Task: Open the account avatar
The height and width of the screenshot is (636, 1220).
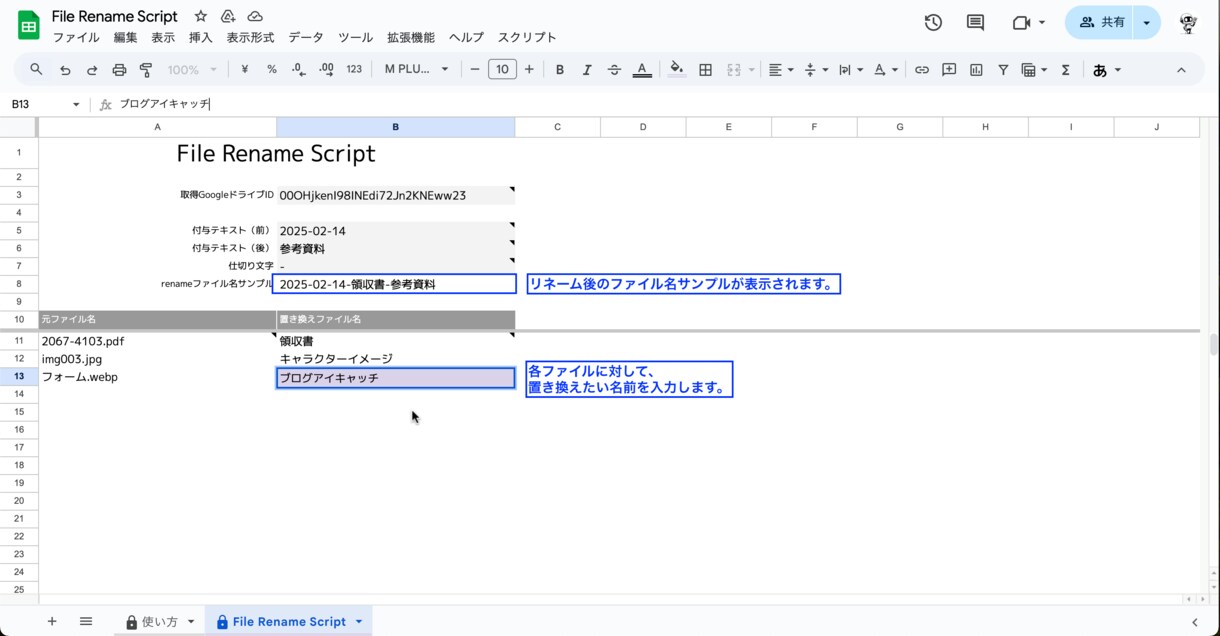Action: 1188,22
